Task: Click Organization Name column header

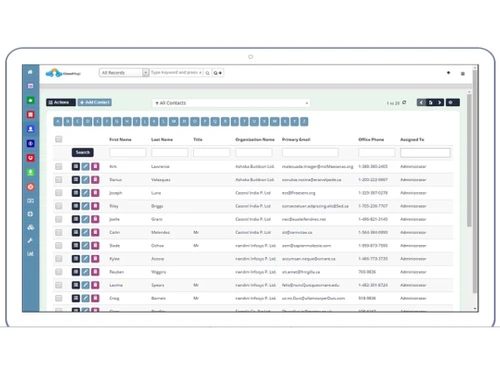Action: point(255,139)
